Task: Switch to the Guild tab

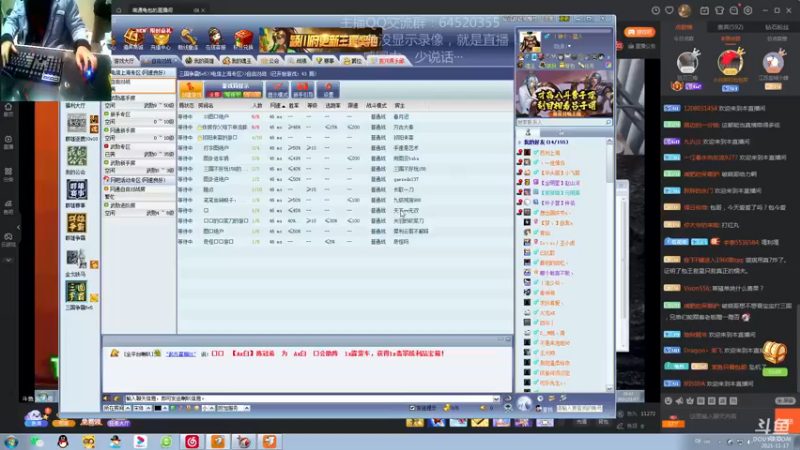Action: (270, 61)
